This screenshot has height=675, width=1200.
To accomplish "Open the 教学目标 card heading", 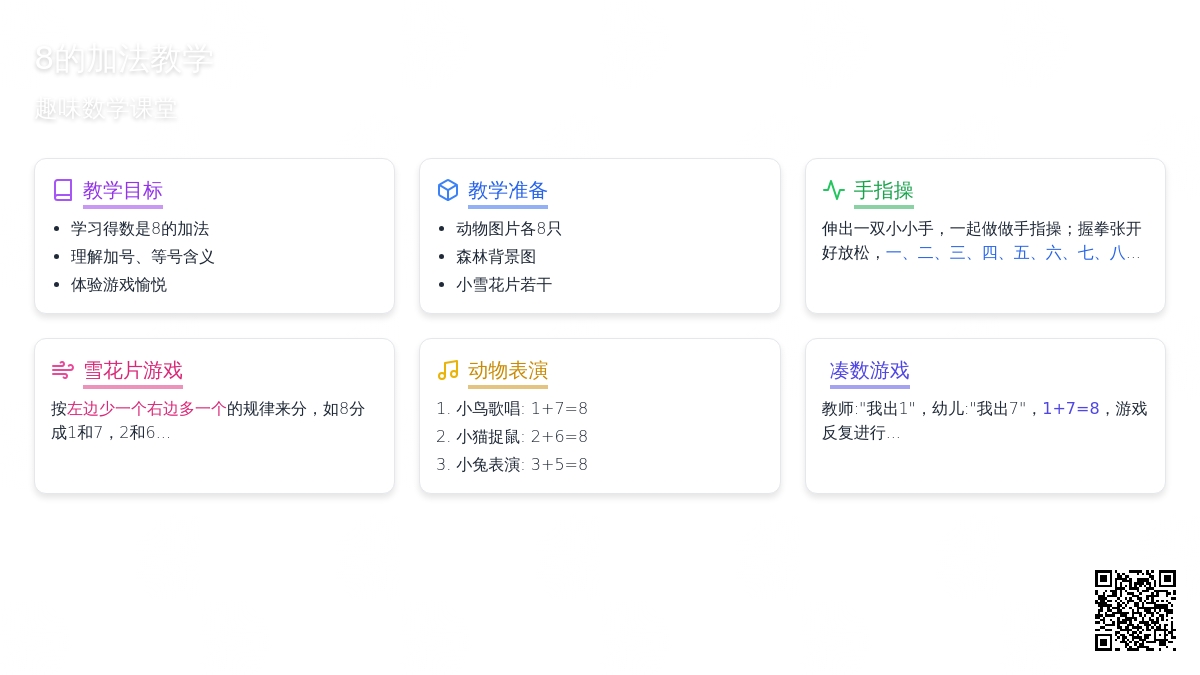I will tap(123, 191).
